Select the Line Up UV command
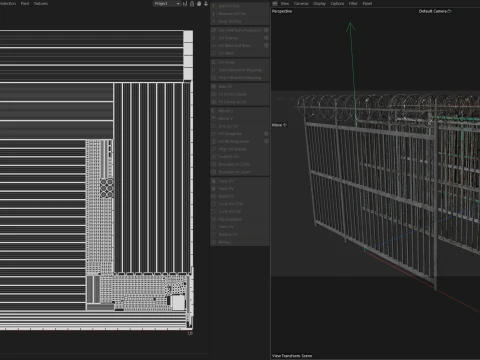 tap(228, 126)
